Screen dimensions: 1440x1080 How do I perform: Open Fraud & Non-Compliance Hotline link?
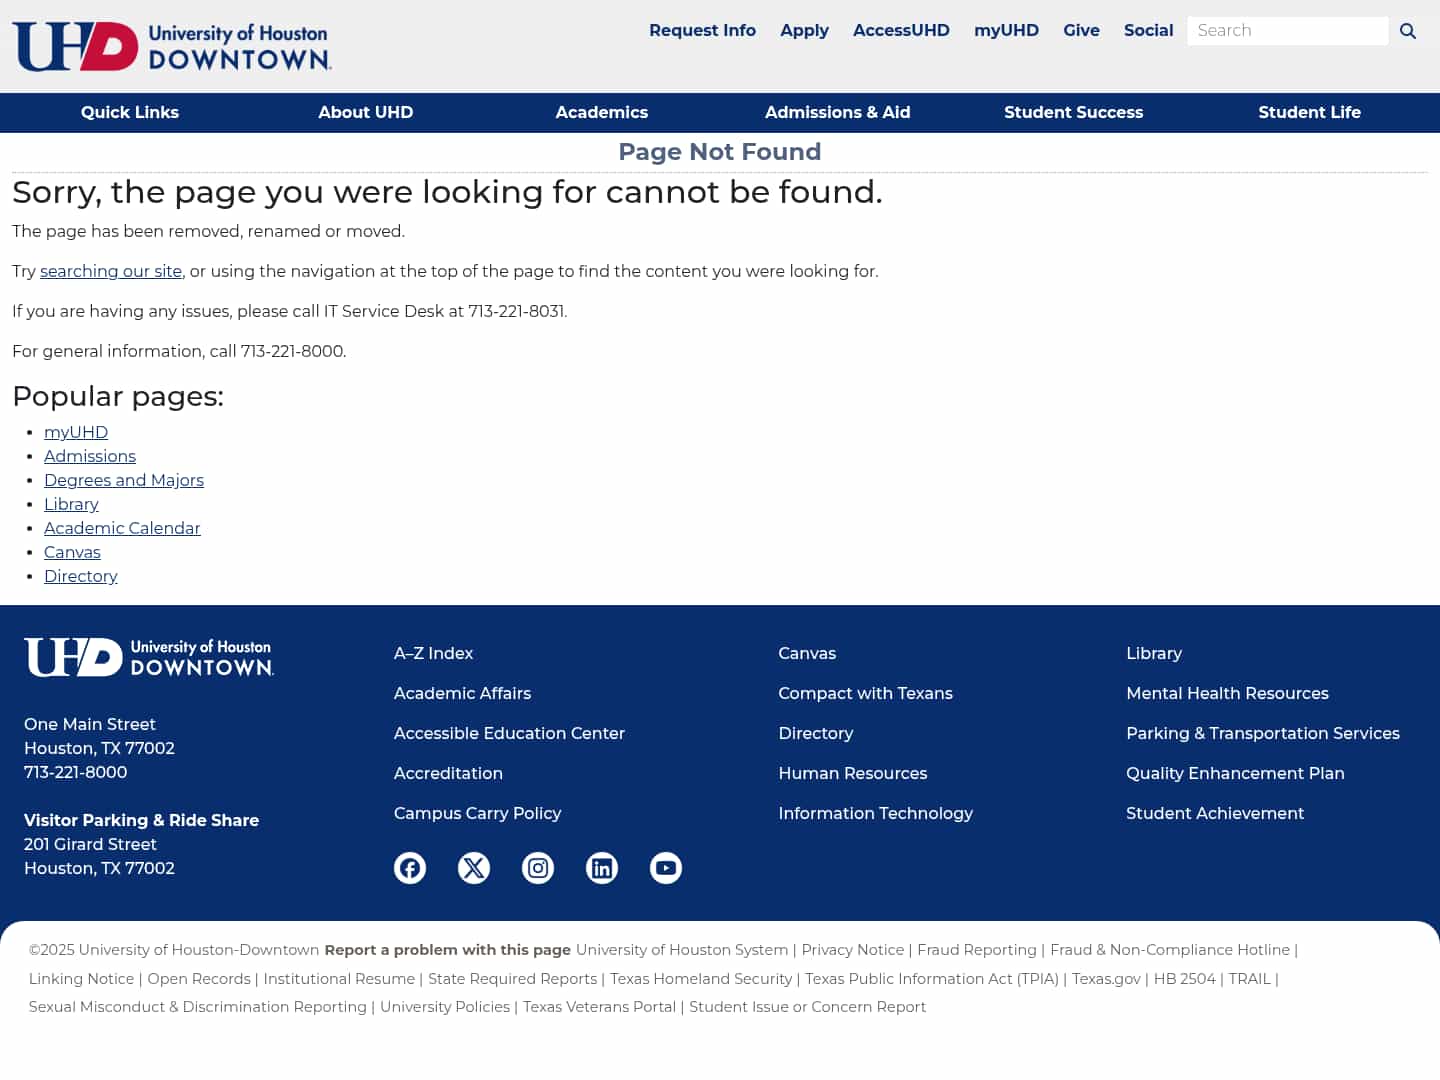click(x=1170, y=950)
